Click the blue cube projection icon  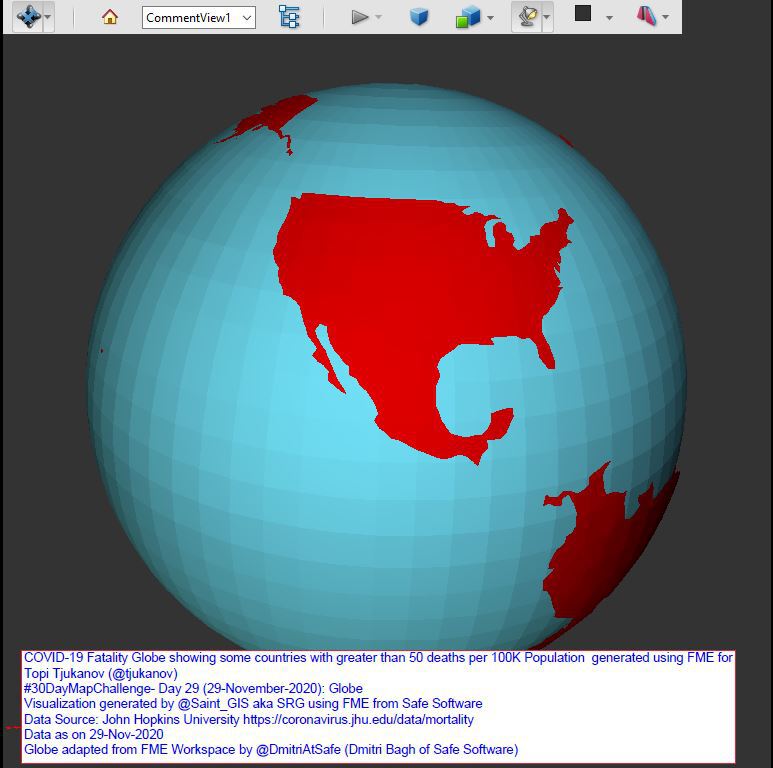[x=419, y=17]
